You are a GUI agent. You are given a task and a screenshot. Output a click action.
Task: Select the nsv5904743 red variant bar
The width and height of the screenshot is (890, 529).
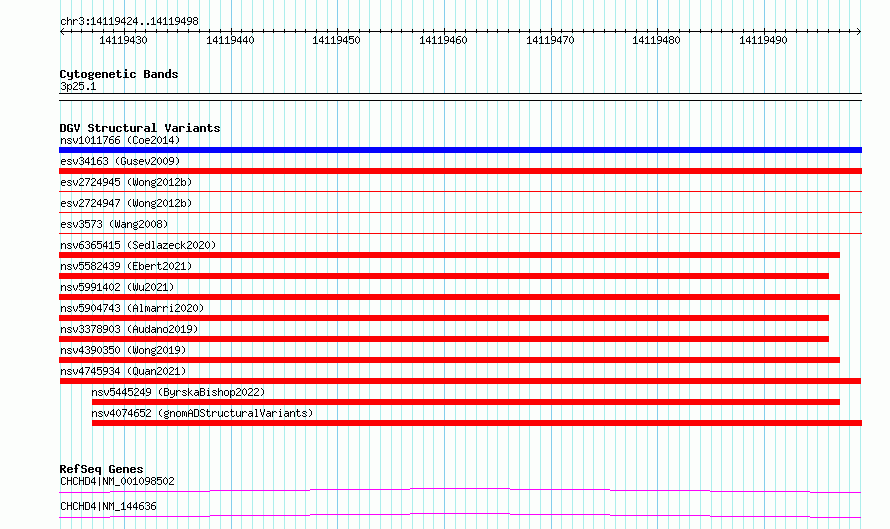tap(444, 318)
